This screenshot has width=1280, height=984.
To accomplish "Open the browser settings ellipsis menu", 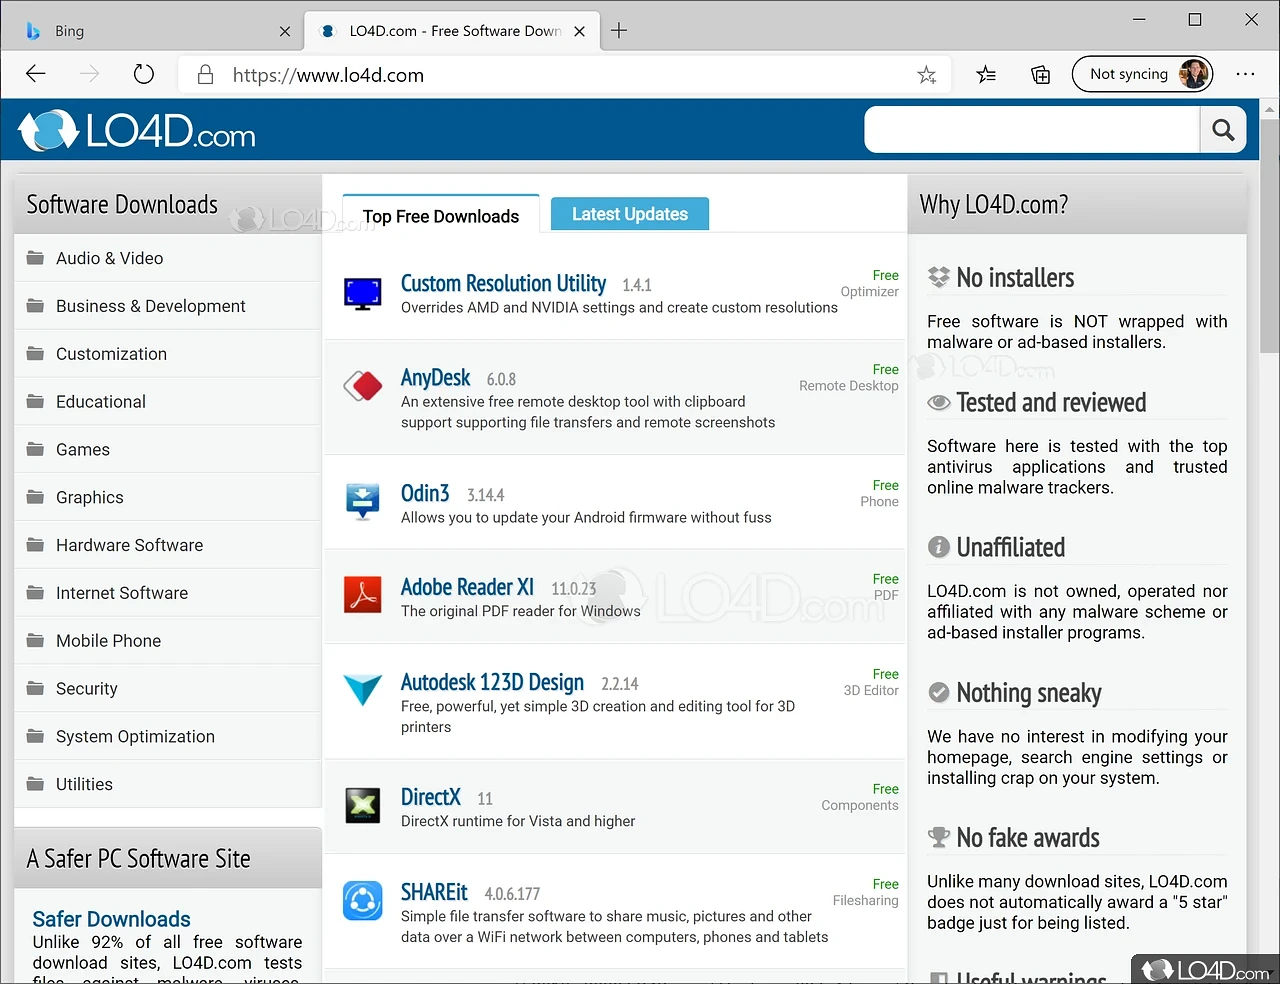I will pos(1245,74).
